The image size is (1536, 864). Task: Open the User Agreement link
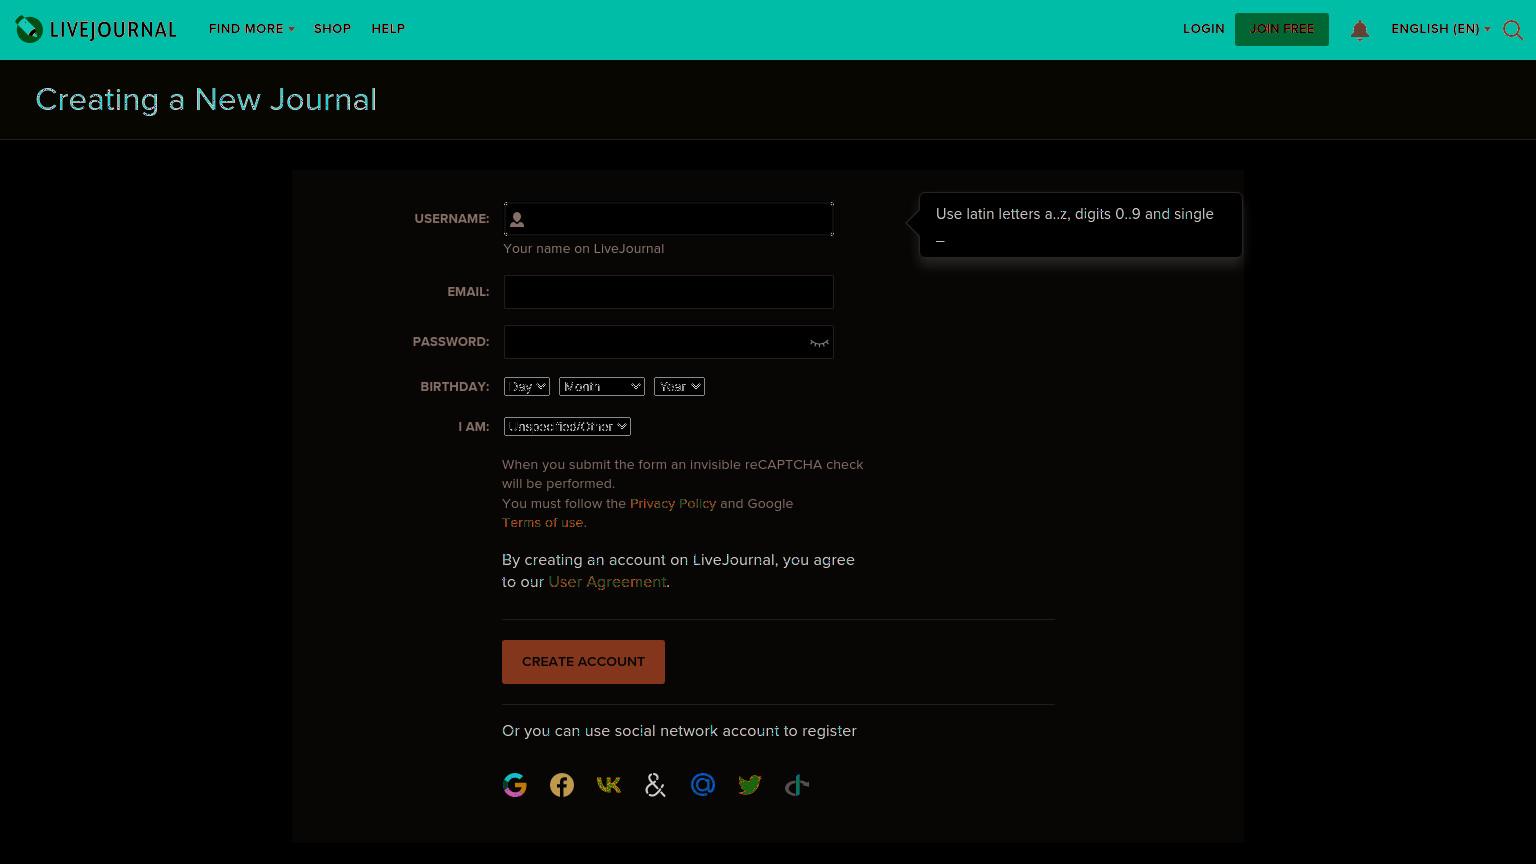click(x=607, y=582)
